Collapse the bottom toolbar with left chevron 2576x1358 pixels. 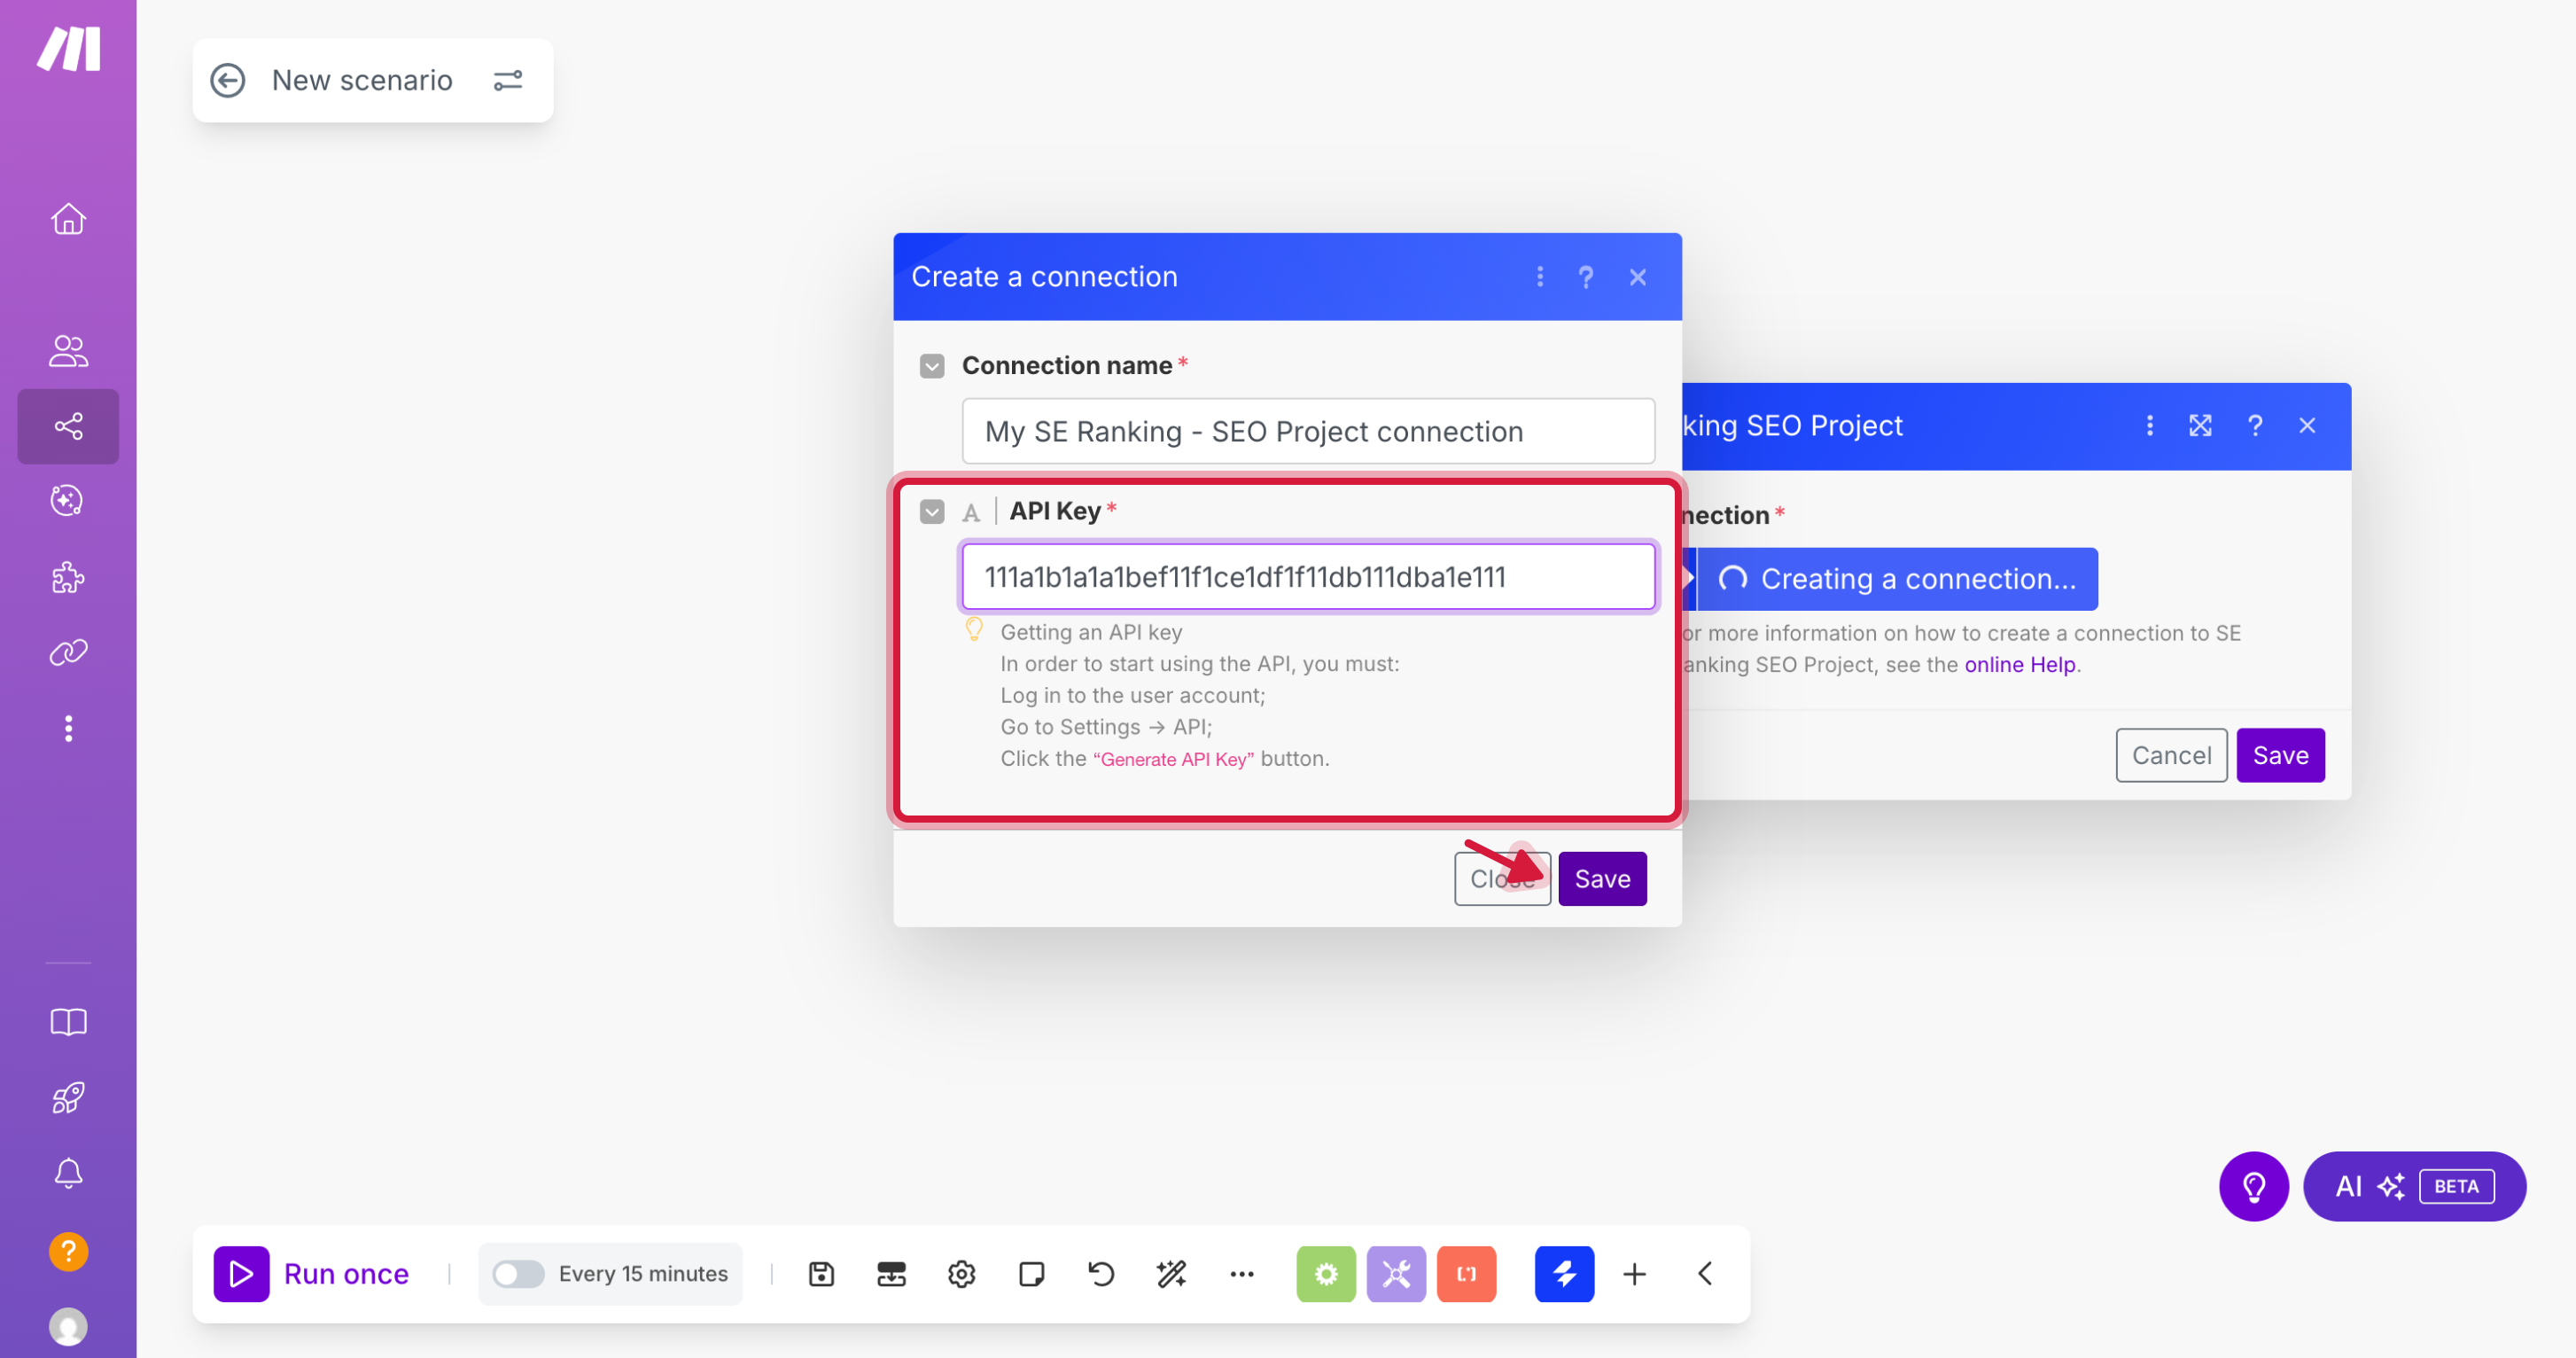[1705, 1273]
